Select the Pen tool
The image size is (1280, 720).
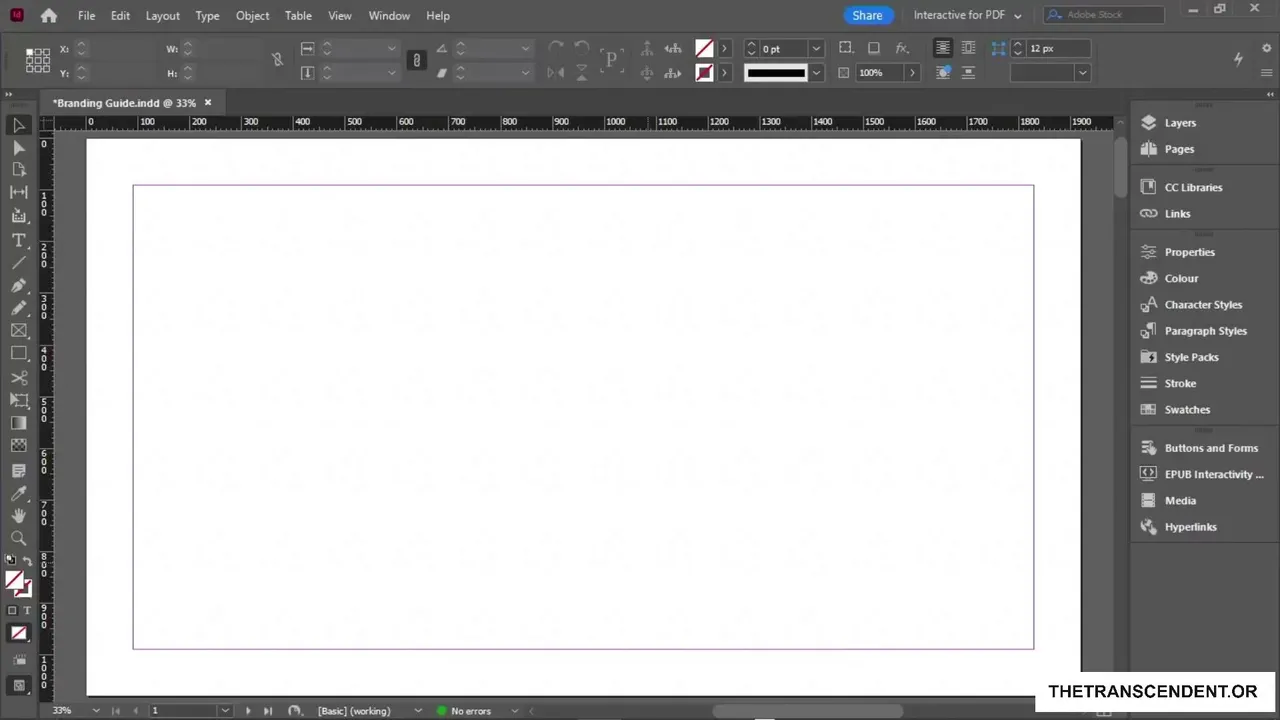click(18, 285)
